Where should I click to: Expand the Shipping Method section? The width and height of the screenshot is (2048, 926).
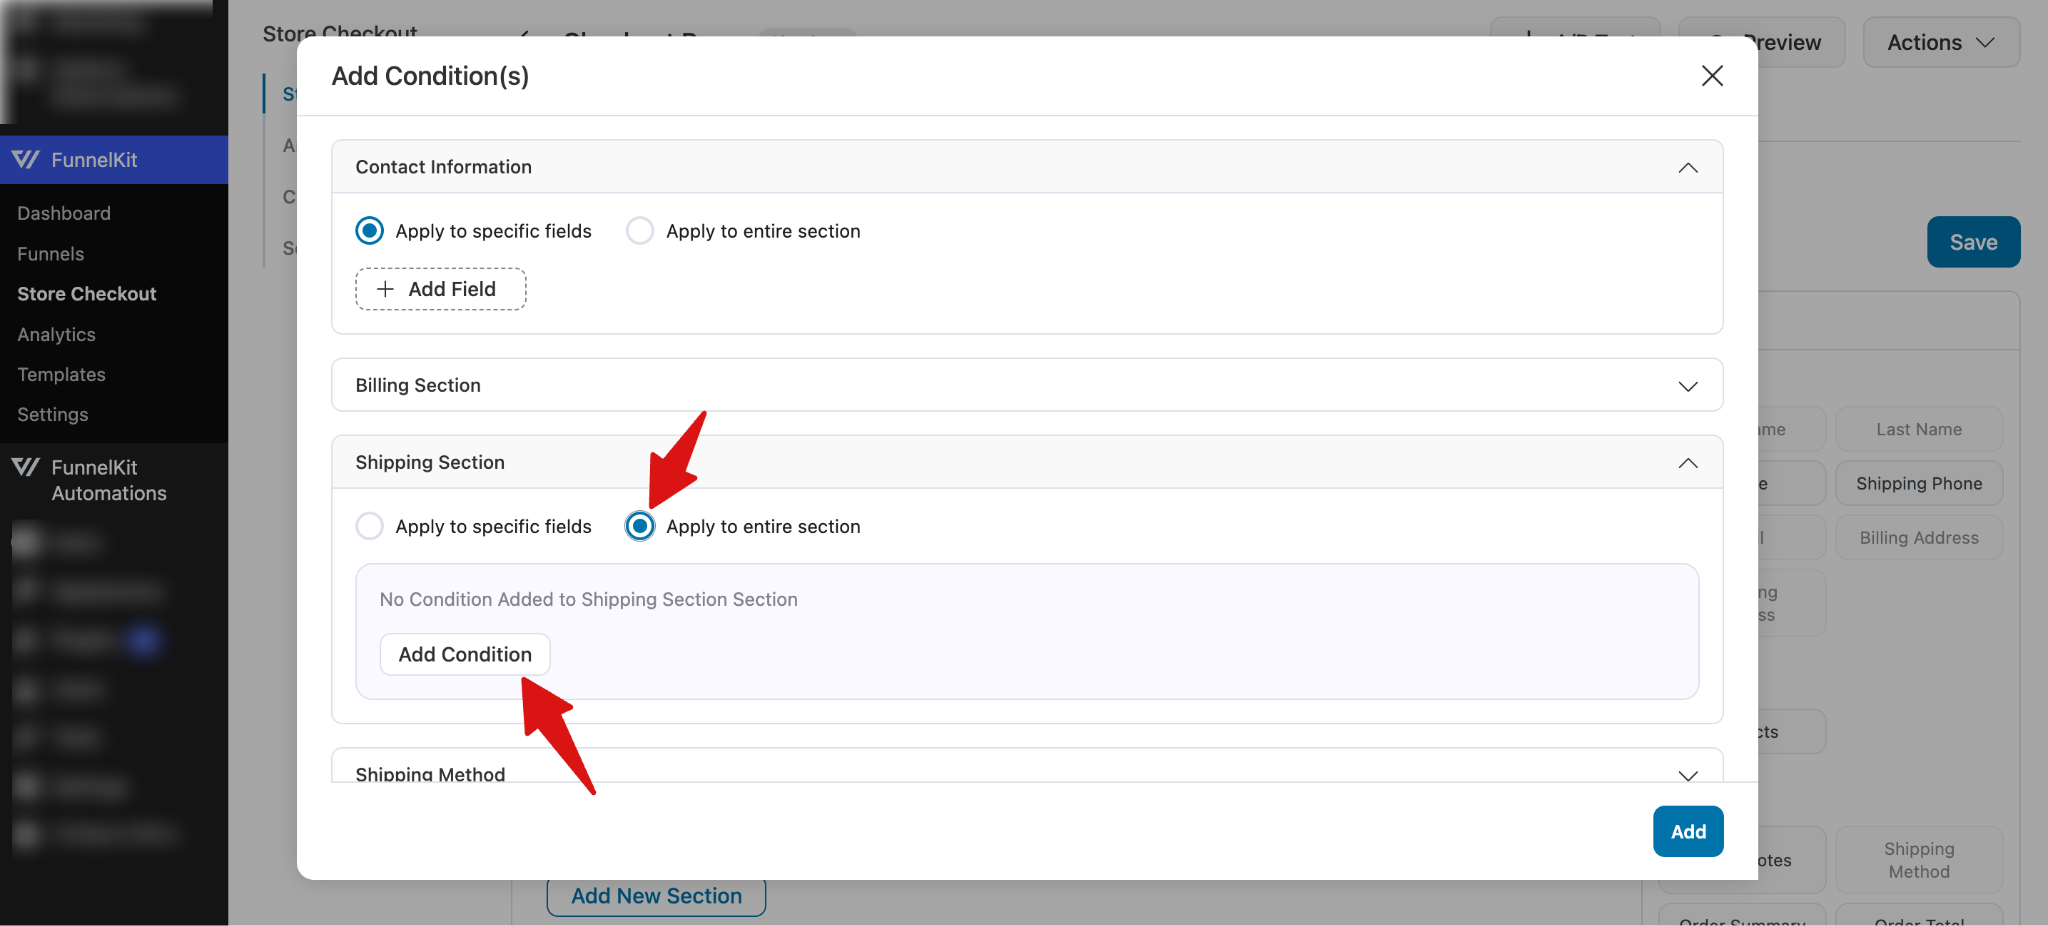pyautogui.click(x=1689, y=775)
